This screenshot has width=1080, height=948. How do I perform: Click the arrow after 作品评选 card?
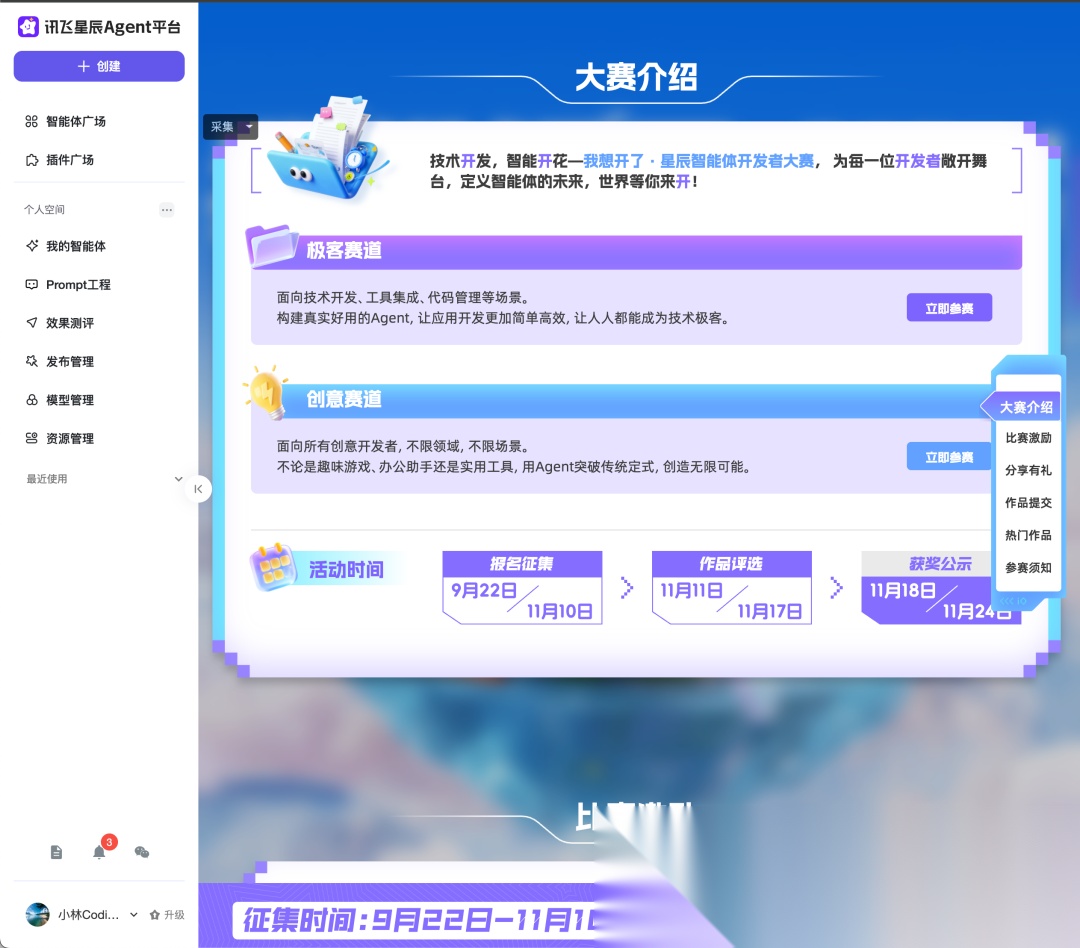(836, 588)
